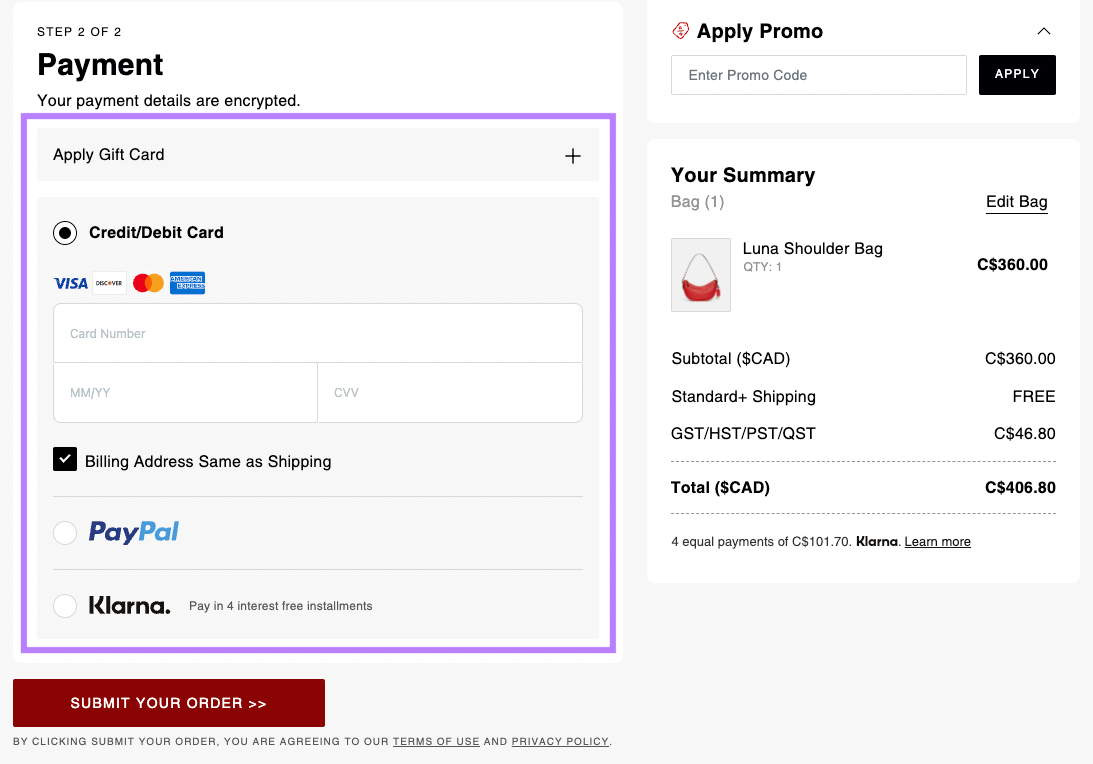The image size is (1093, 764).
Task: Click the Discover card brand icon
Action: coord(108,282)
